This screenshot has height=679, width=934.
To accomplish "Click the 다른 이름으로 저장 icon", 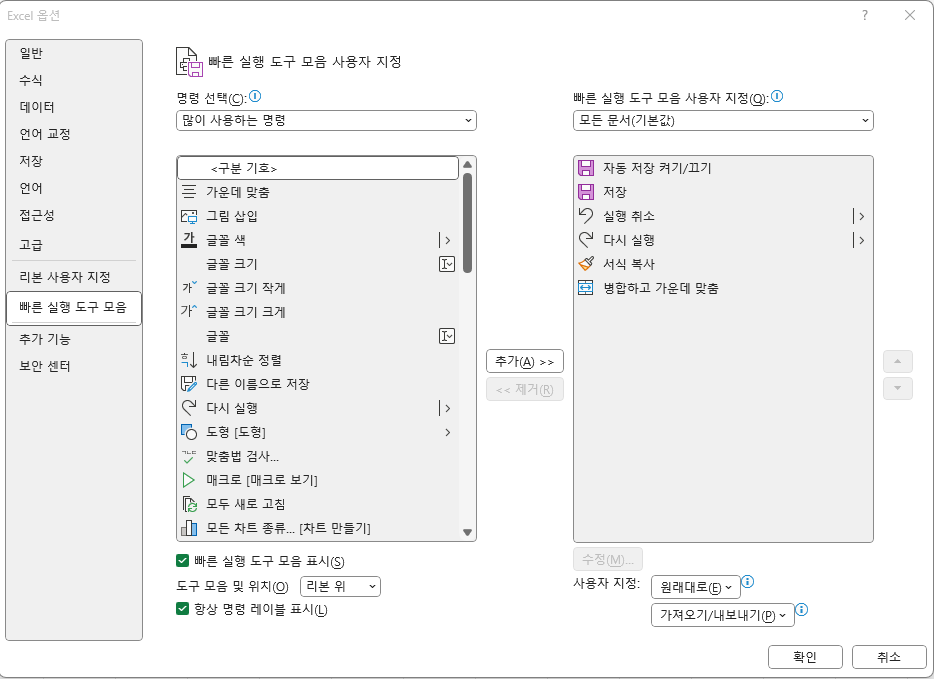I will pyautogui.click(x=189, y=384).
